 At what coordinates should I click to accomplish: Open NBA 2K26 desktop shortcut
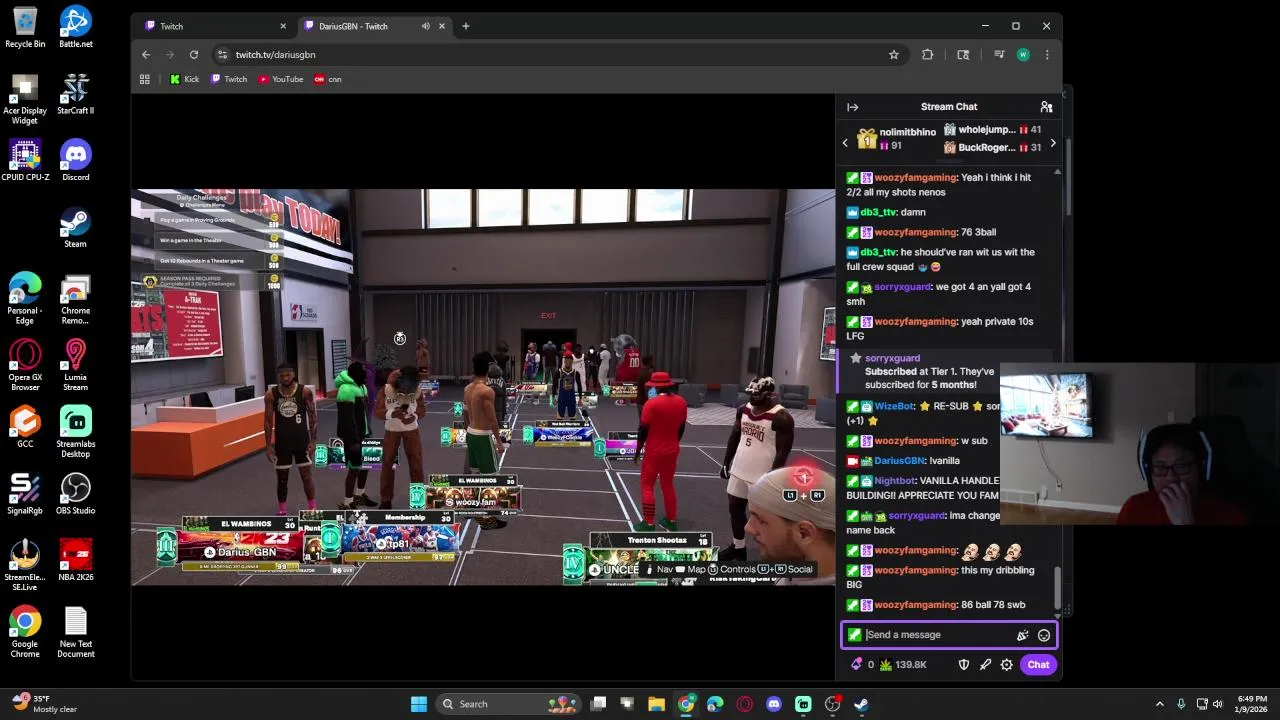[x=76, y=560]
